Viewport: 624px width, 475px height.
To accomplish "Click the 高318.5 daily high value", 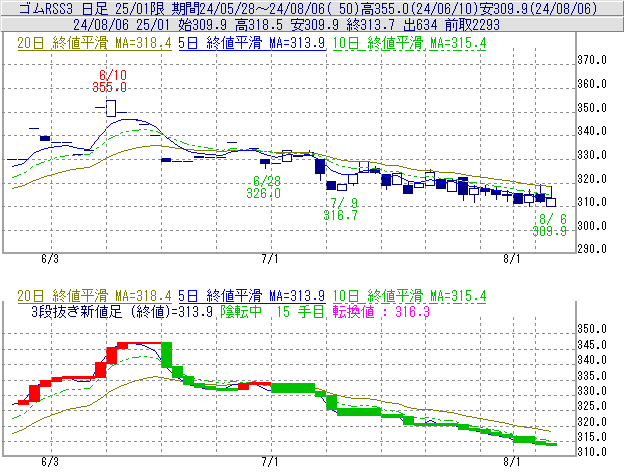I will [259, 25].
